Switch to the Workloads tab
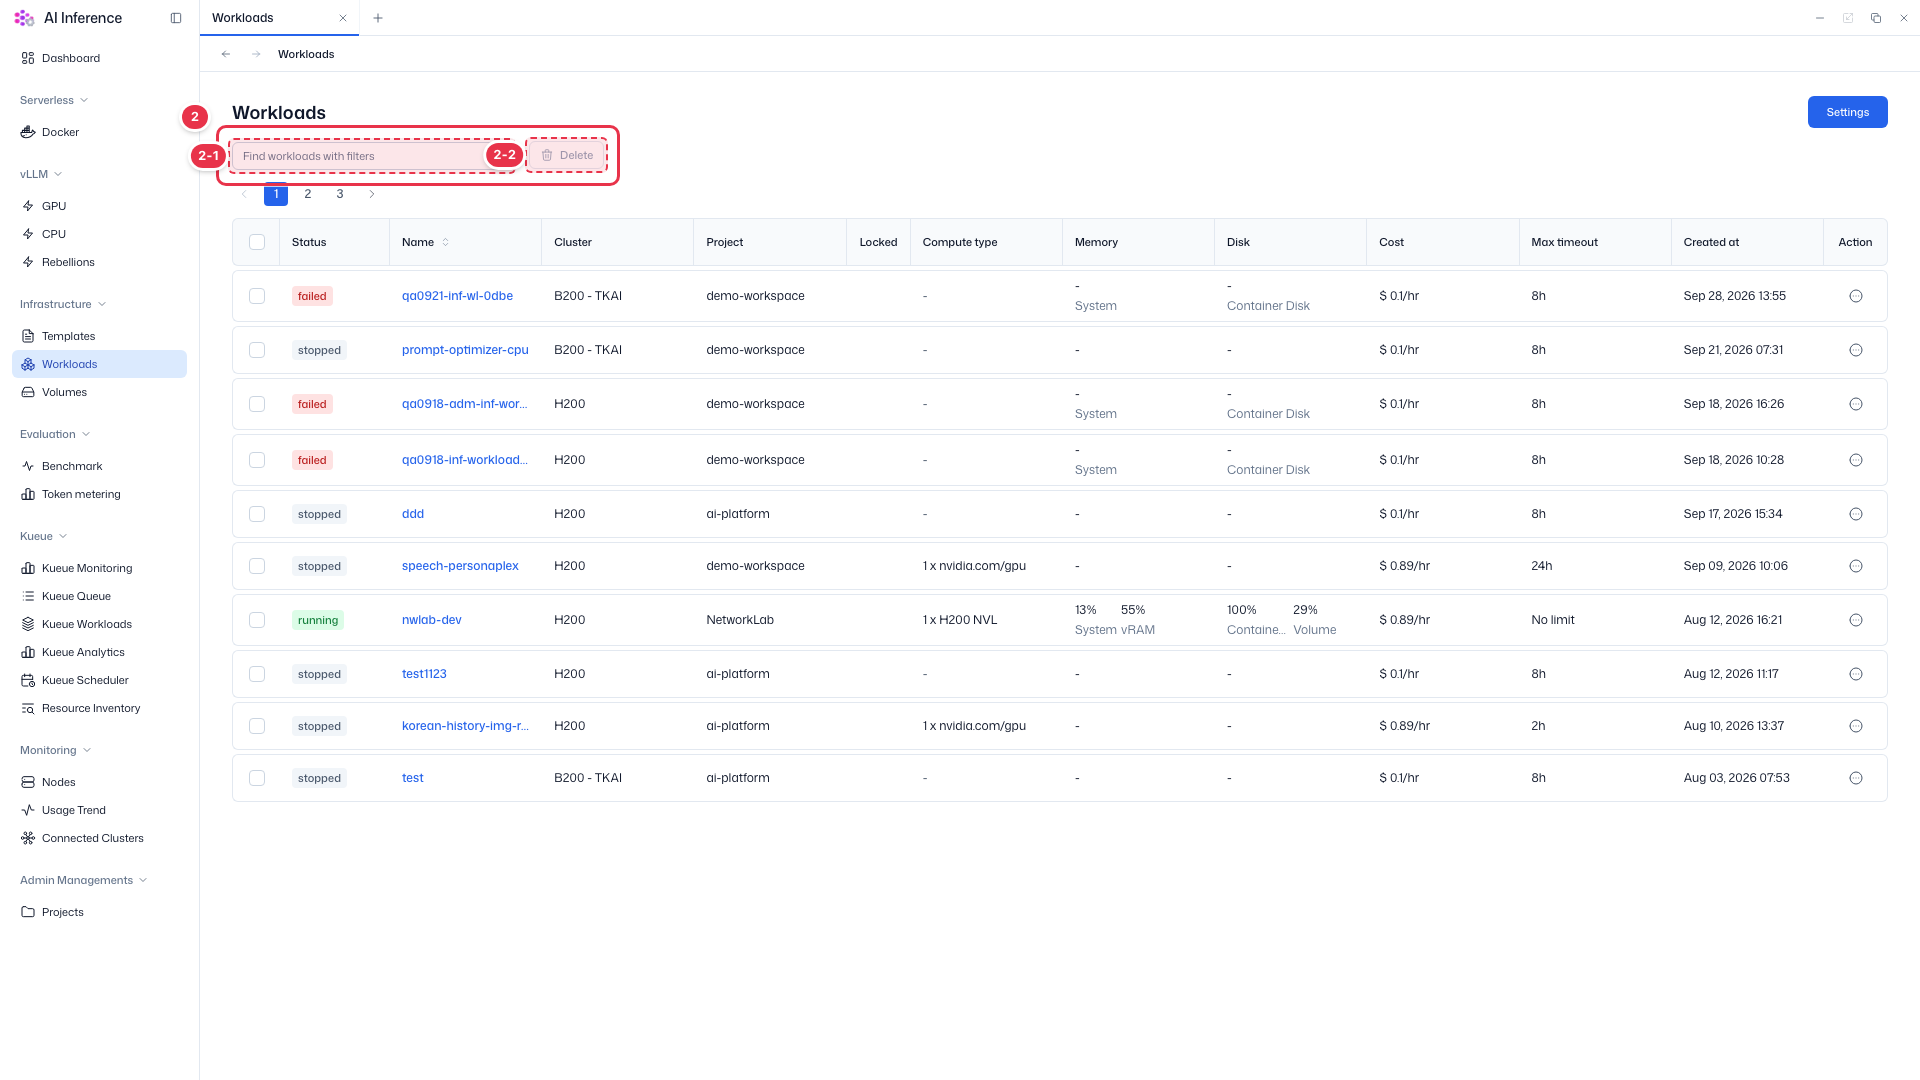 (x=279, y=18)
